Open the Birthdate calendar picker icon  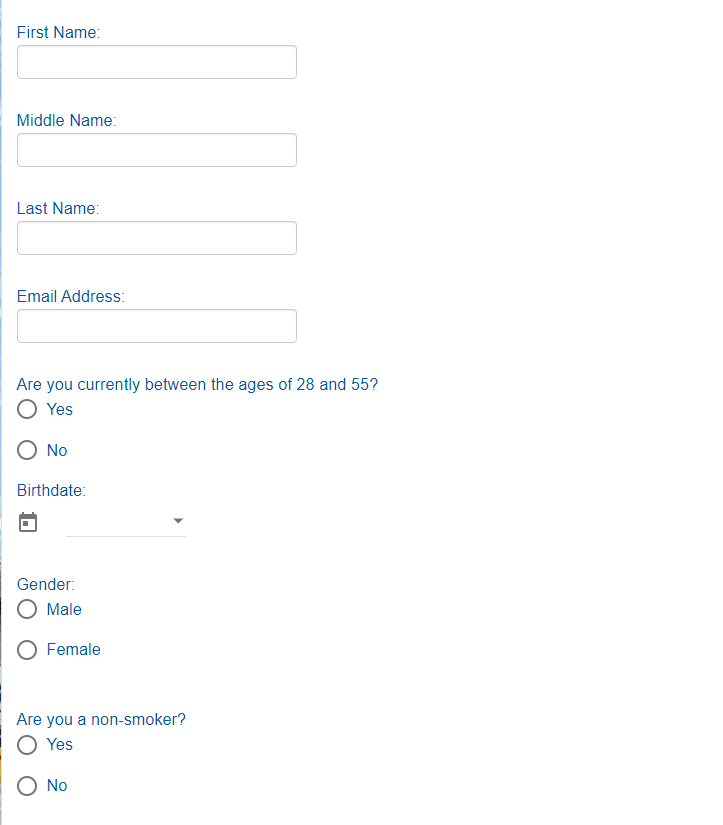coord(28,522)
